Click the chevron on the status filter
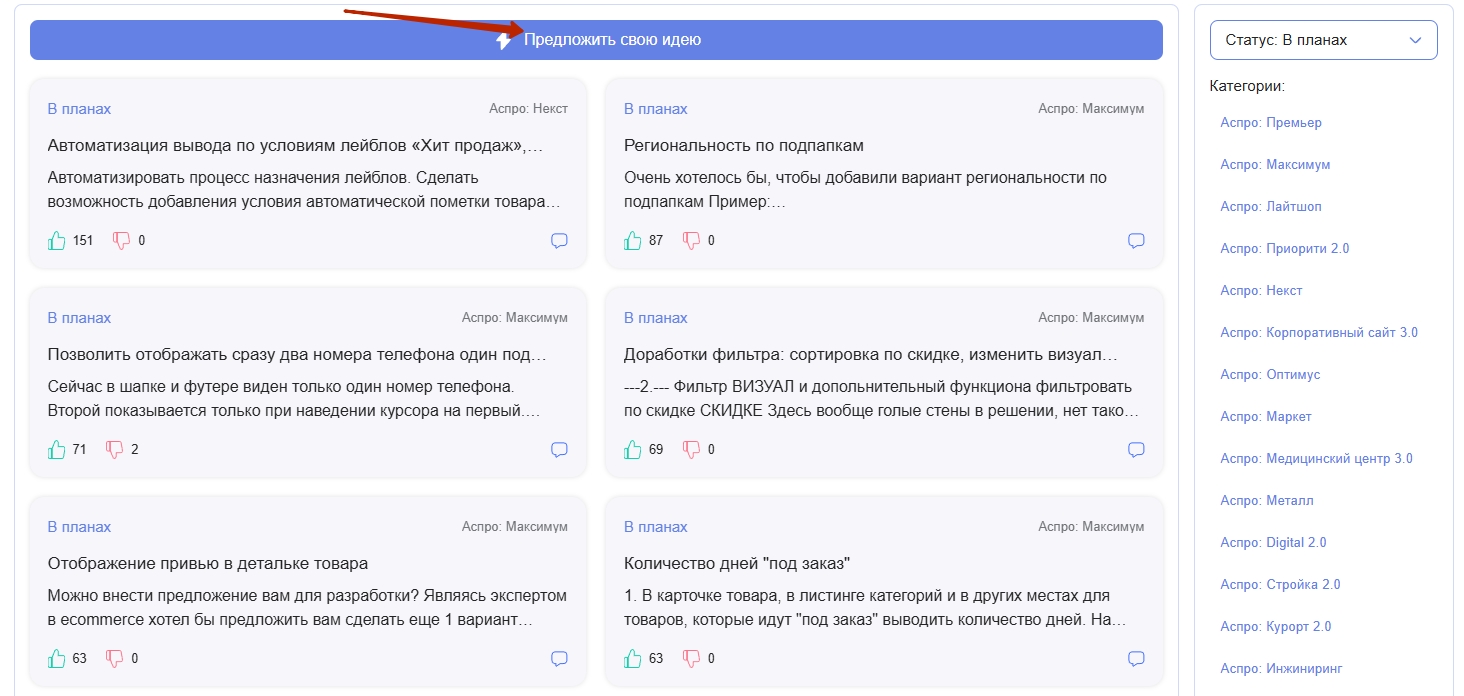Image resolution: width=1464 pixels, height=696 pixels. [1413, 40]
